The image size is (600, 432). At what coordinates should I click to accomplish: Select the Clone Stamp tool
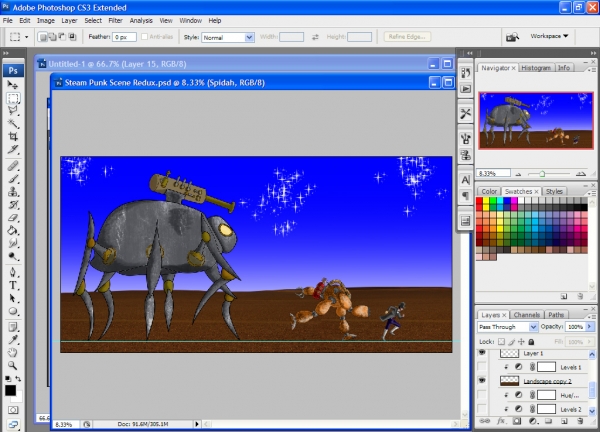point(13,192)
